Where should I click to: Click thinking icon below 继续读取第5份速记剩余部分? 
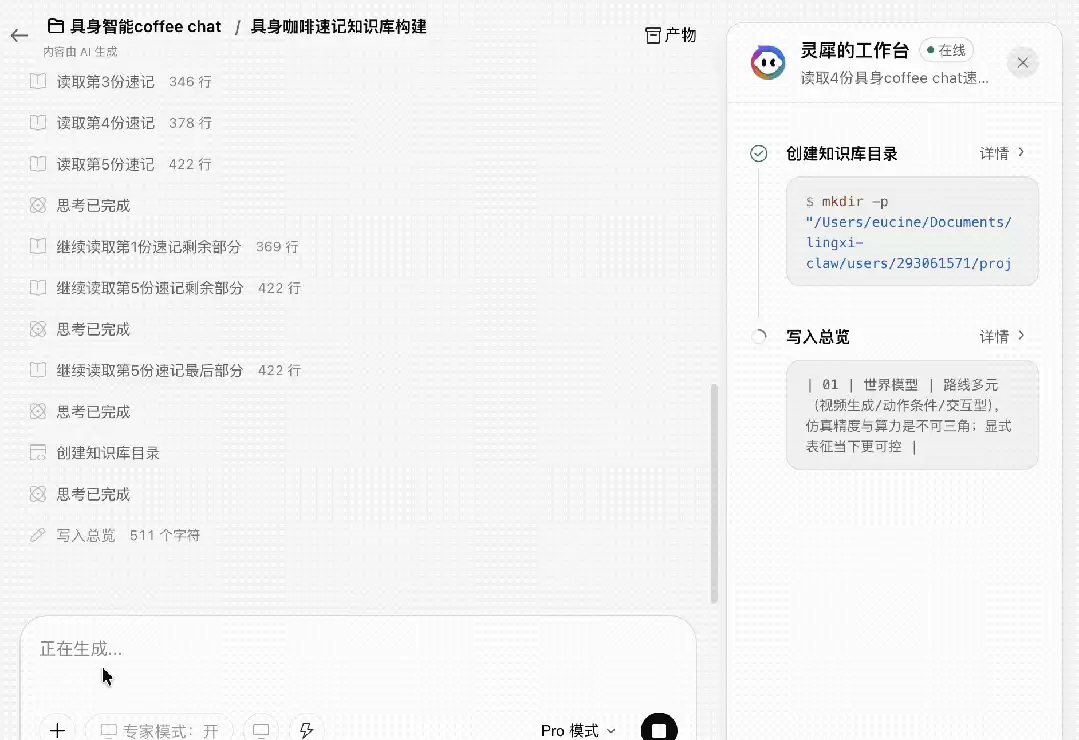click(38, 329)
